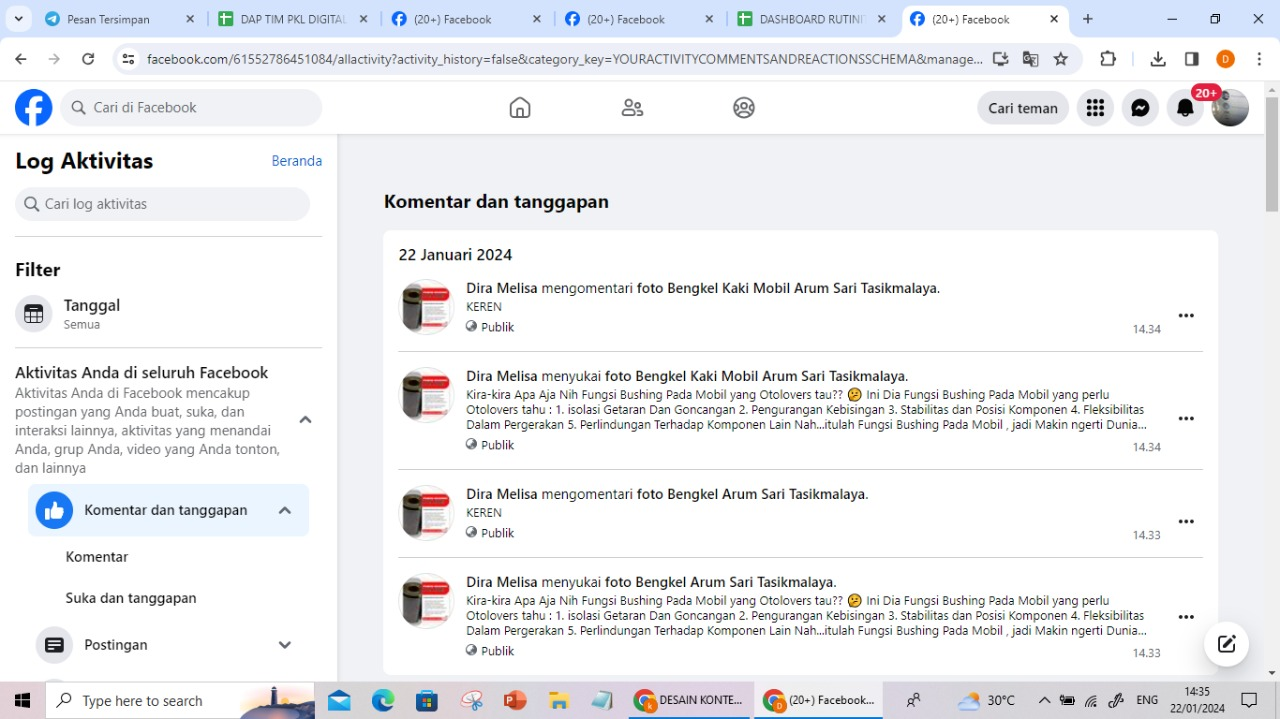Switch to the DAP TIM PKL DIGITAL tab
1280x719 pixels.
click(294, 19)
